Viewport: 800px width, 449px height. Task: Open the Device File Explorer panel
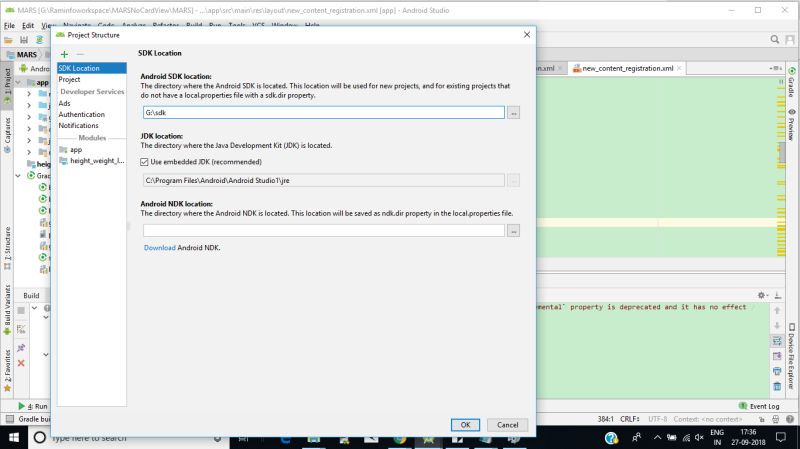click(x=791, y=356)
